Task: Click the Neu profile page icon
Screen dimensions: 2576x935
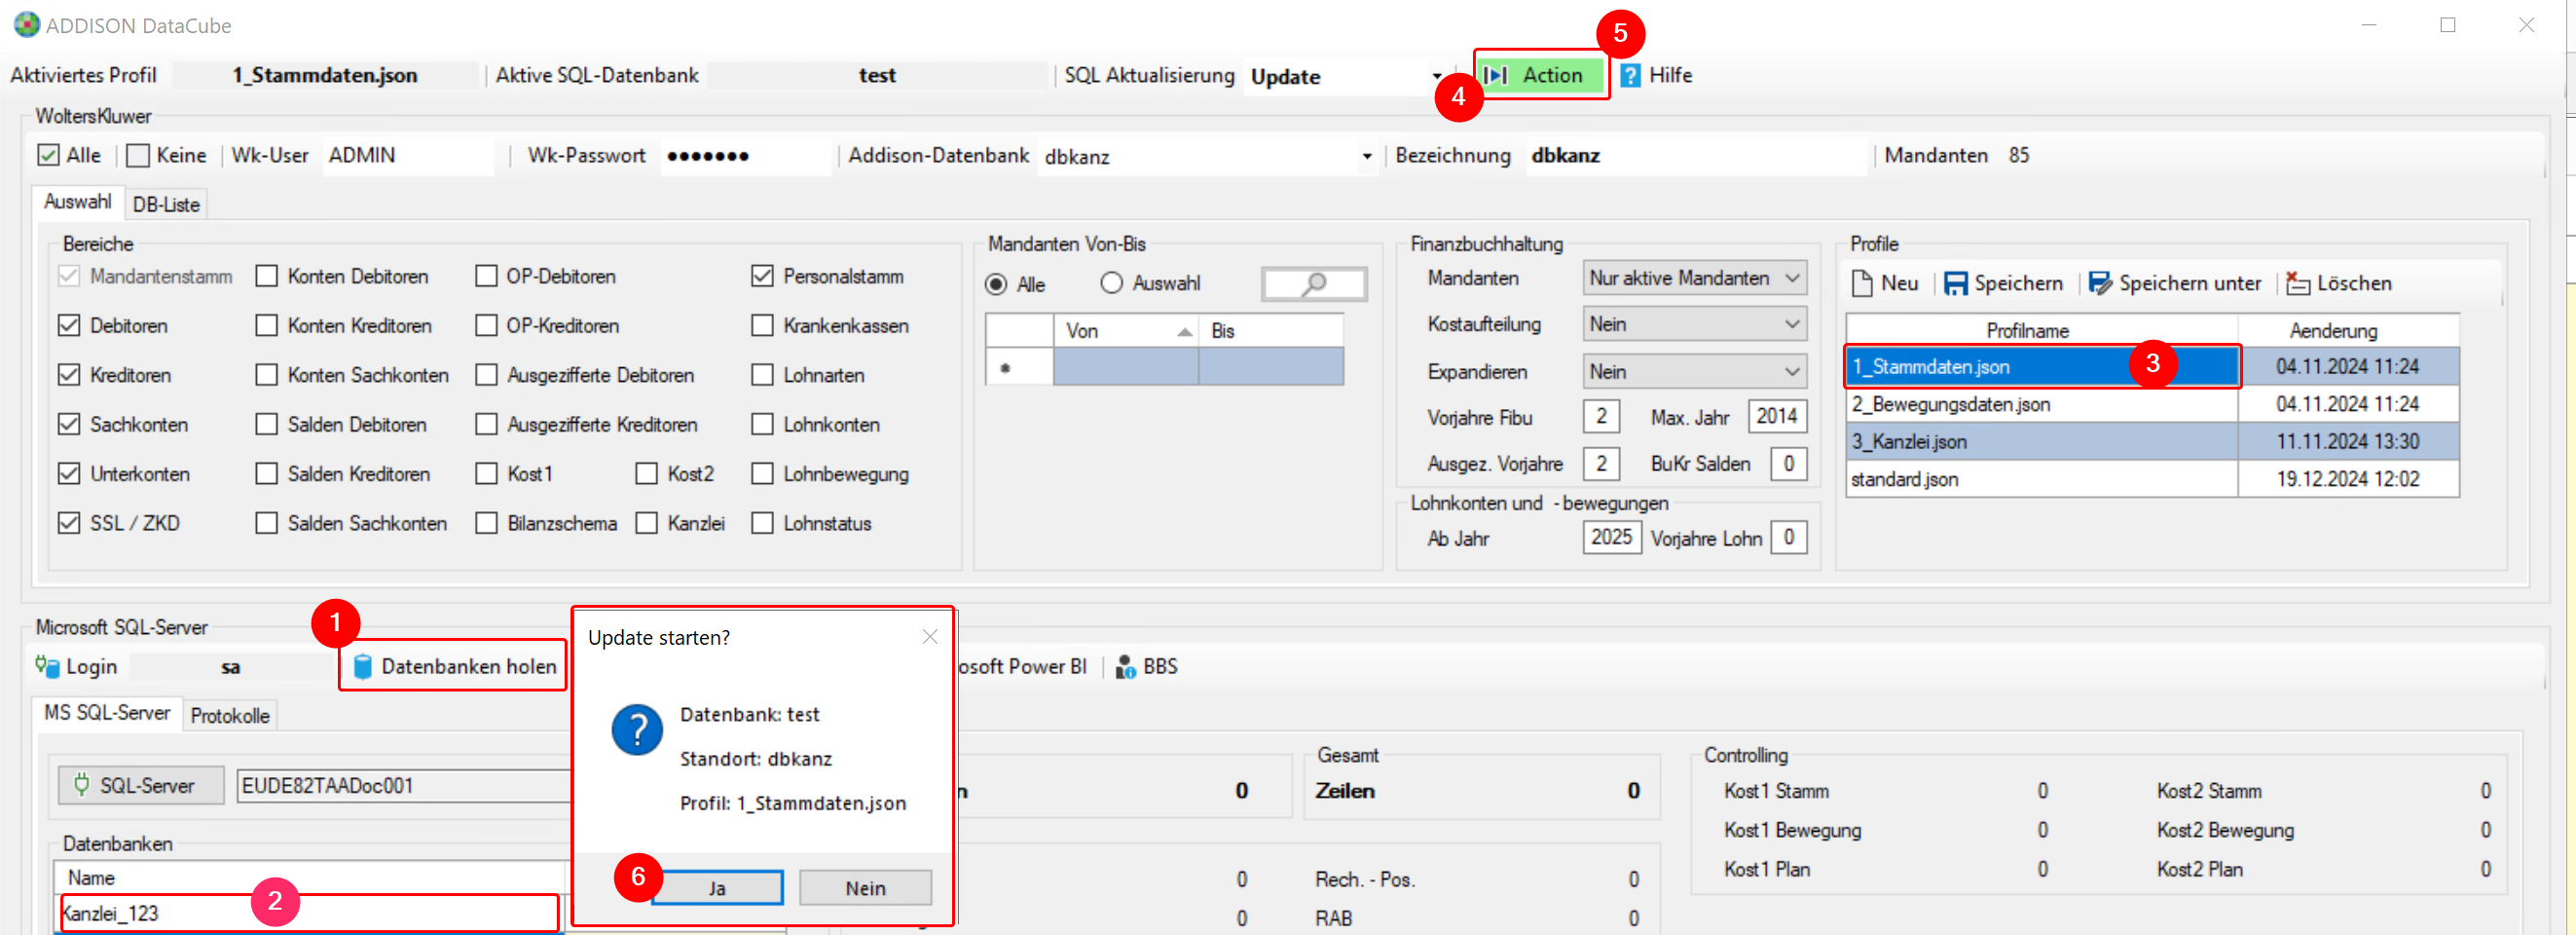Action: (1862, 284)
